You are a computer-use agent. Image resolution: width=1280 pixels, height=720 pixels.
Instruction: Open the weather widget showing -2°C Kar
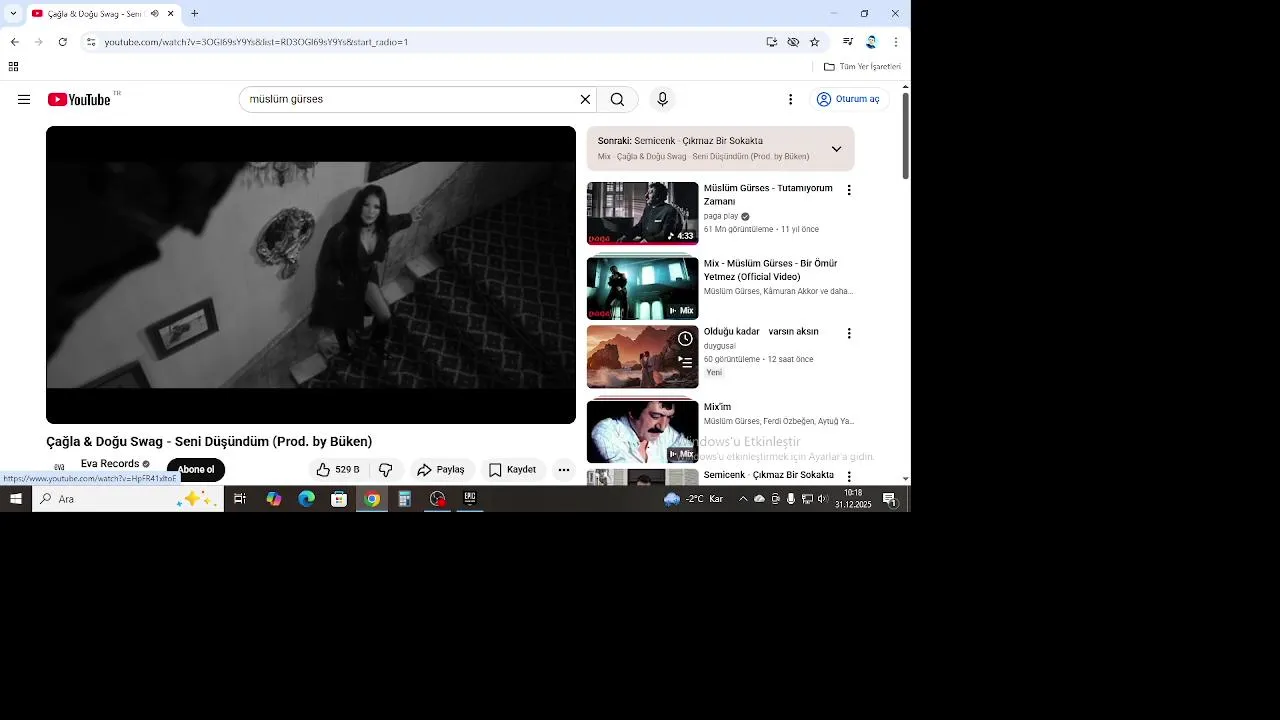pyautogui.click(x=694, y=499)
